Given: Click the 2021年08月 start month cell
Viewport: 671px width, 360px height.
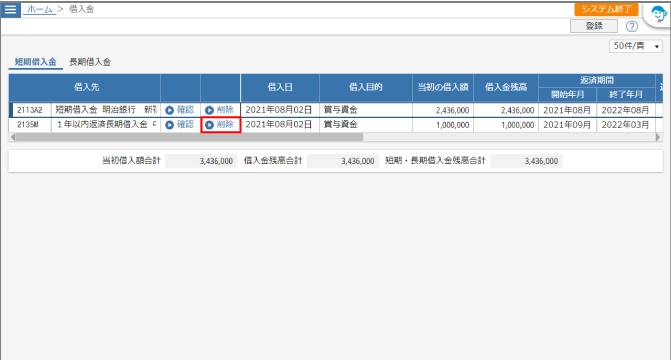Looking at the screenshot, I should pyautogui.click(x=567, y=110).
